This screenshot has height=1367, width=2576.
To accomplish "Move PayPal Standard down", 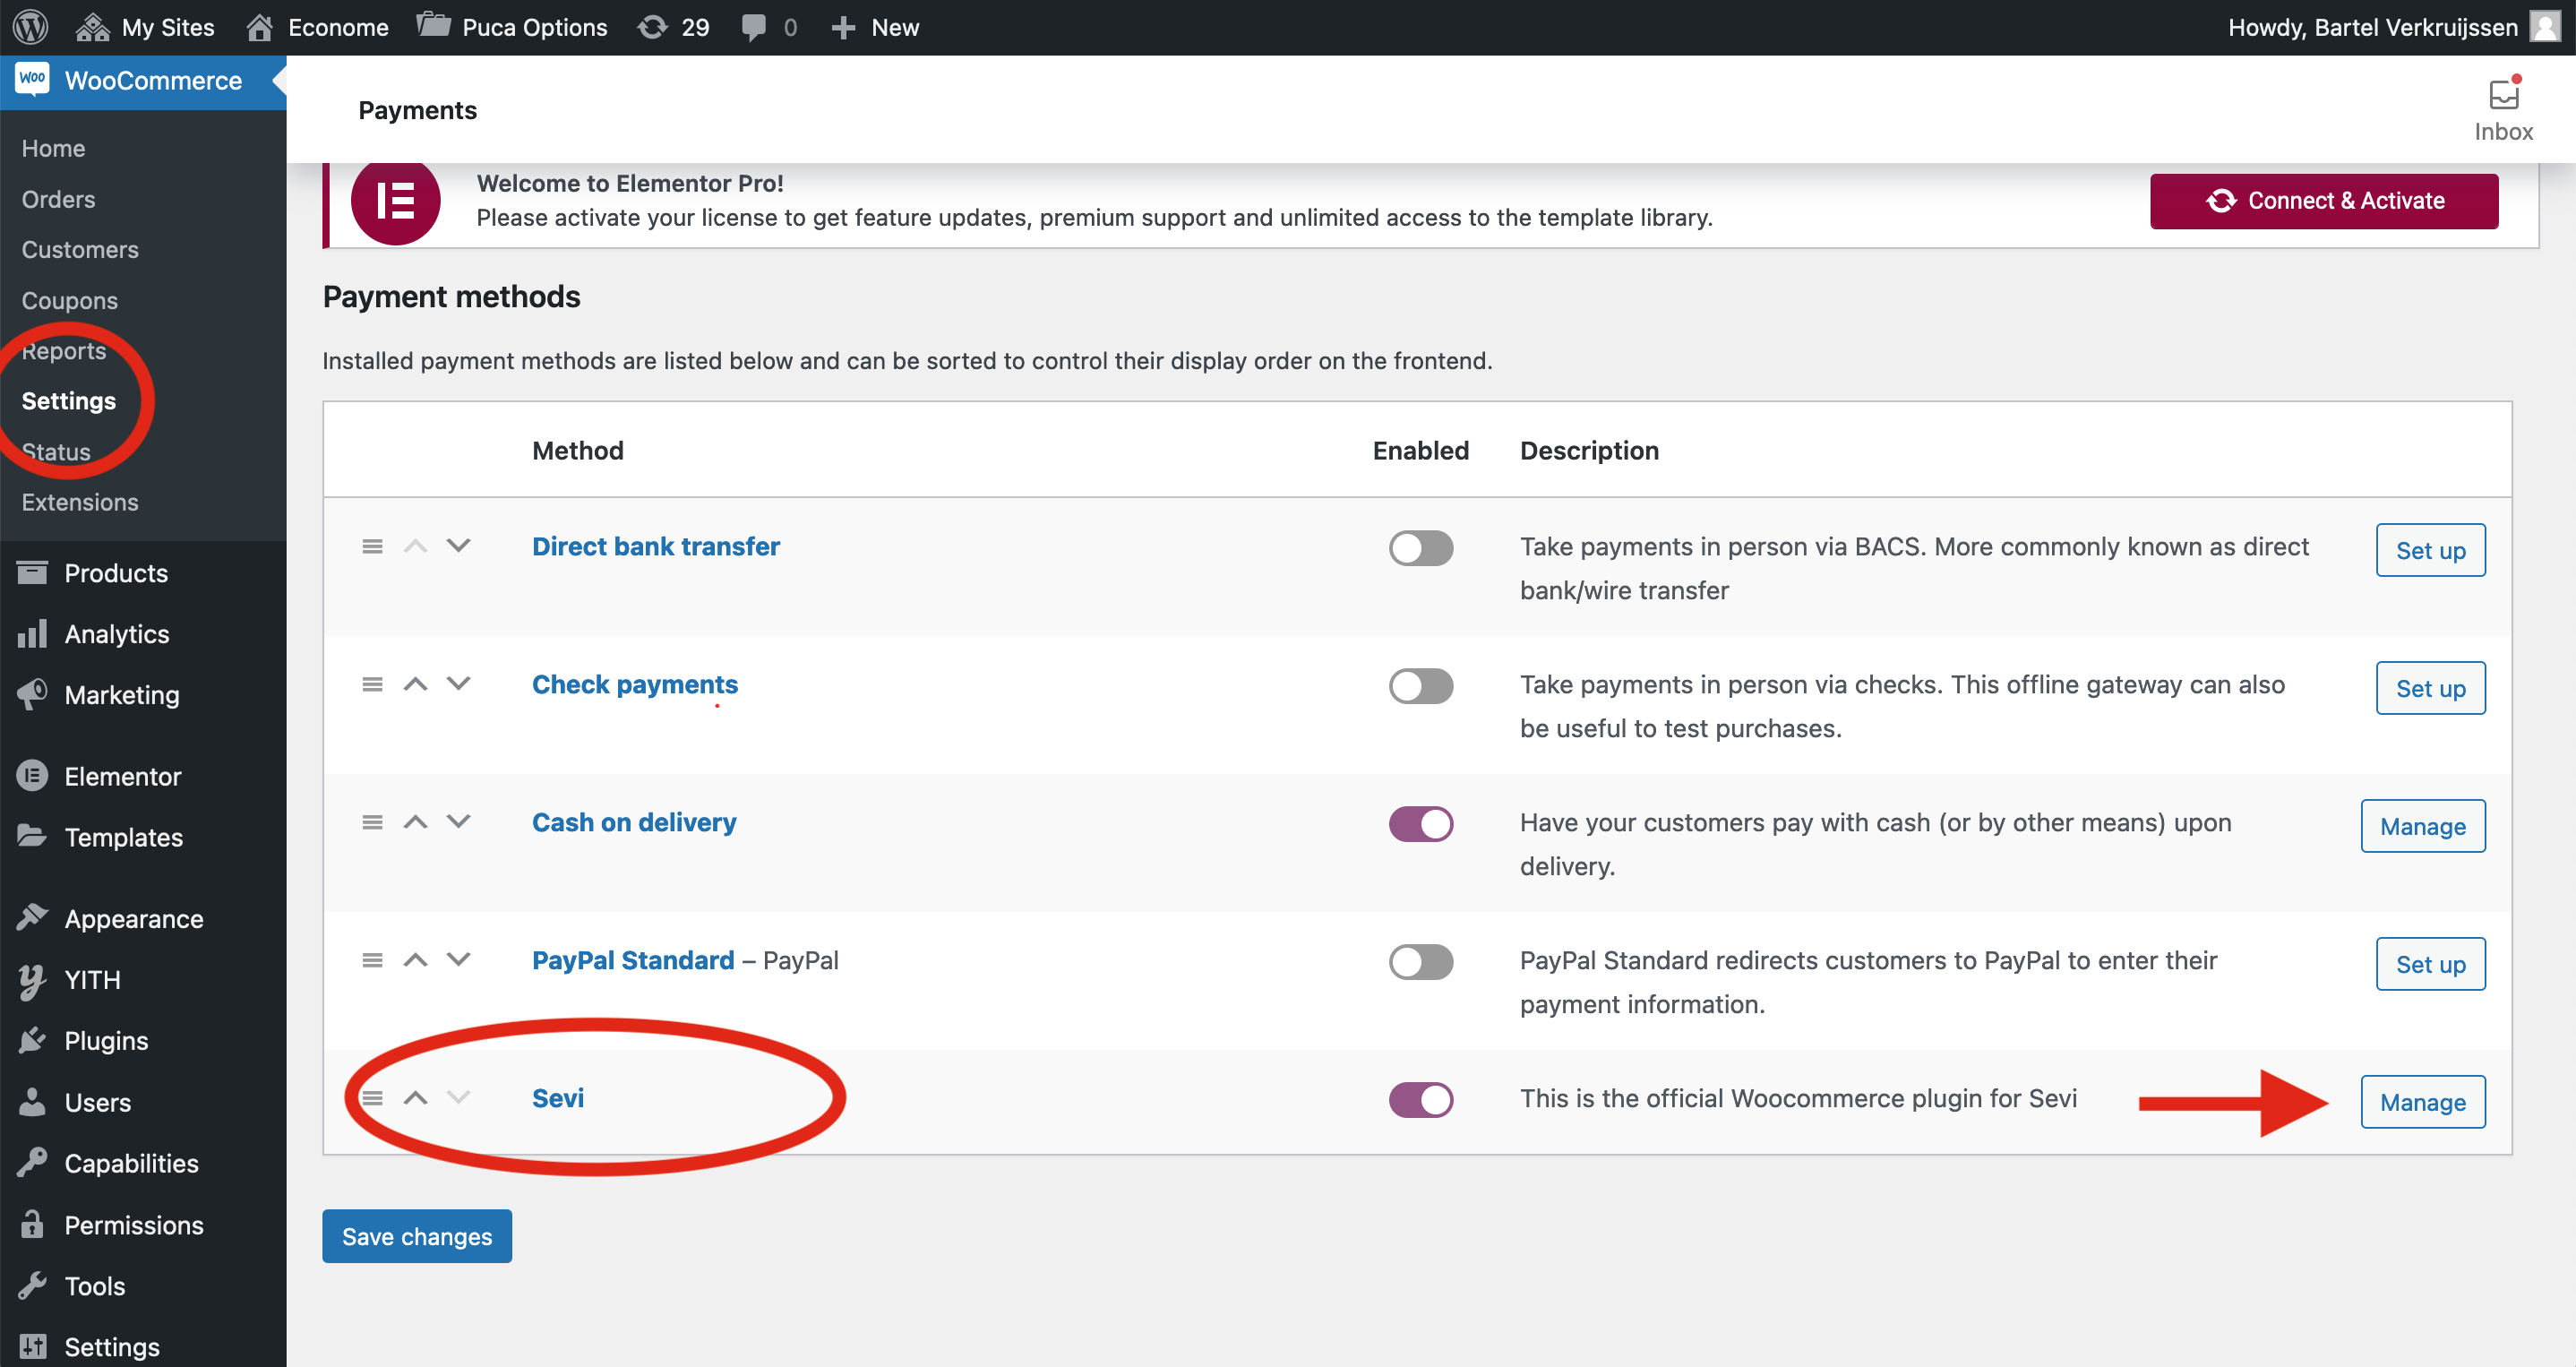I will click(x=458, y=960).
